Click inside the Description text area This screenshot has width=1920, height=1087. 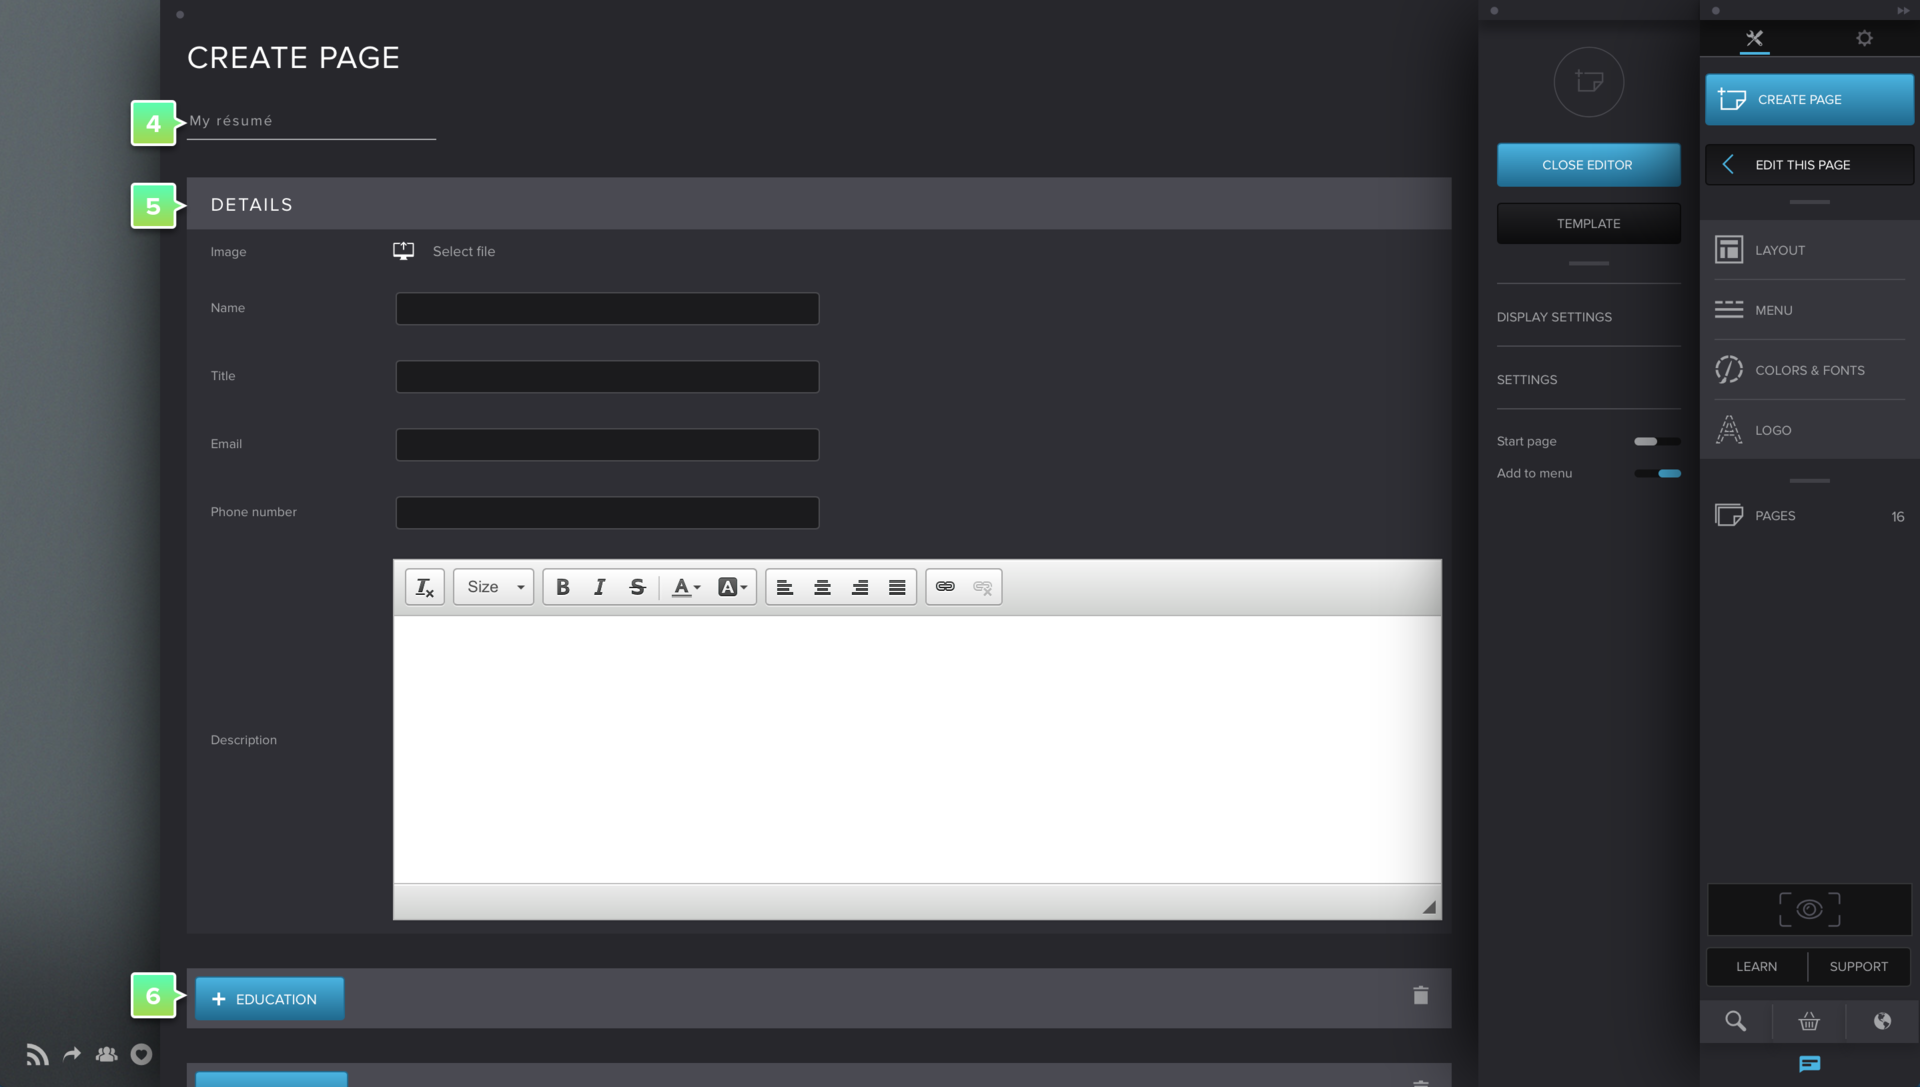click(917, 749)
